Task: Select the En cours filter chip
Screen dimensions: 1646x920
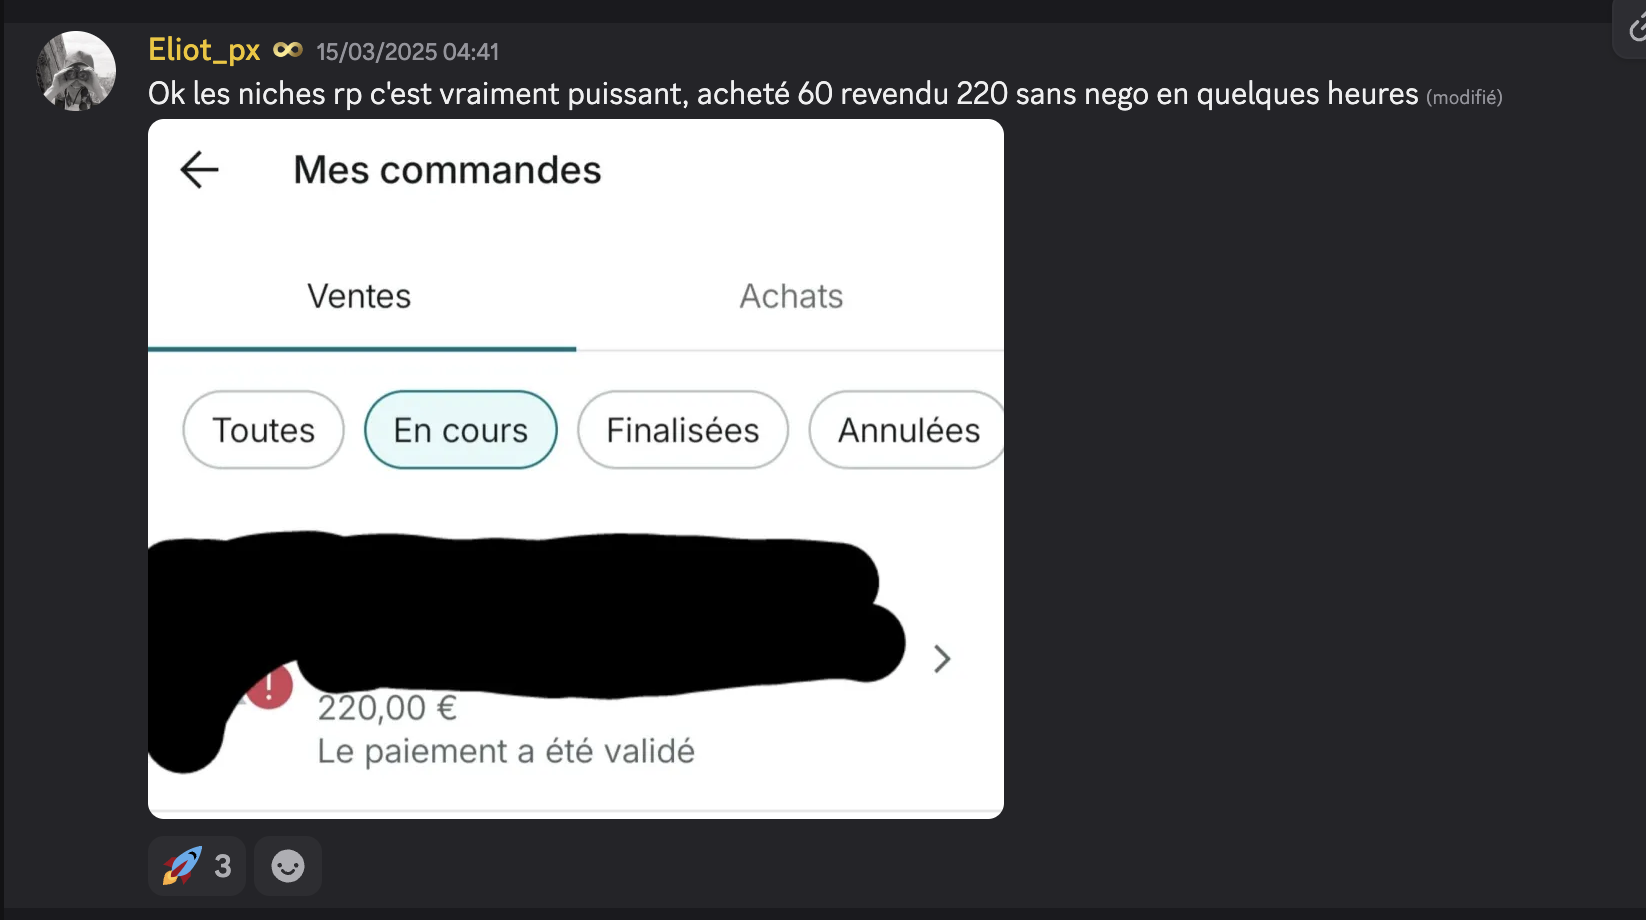Action: point(460,430)
